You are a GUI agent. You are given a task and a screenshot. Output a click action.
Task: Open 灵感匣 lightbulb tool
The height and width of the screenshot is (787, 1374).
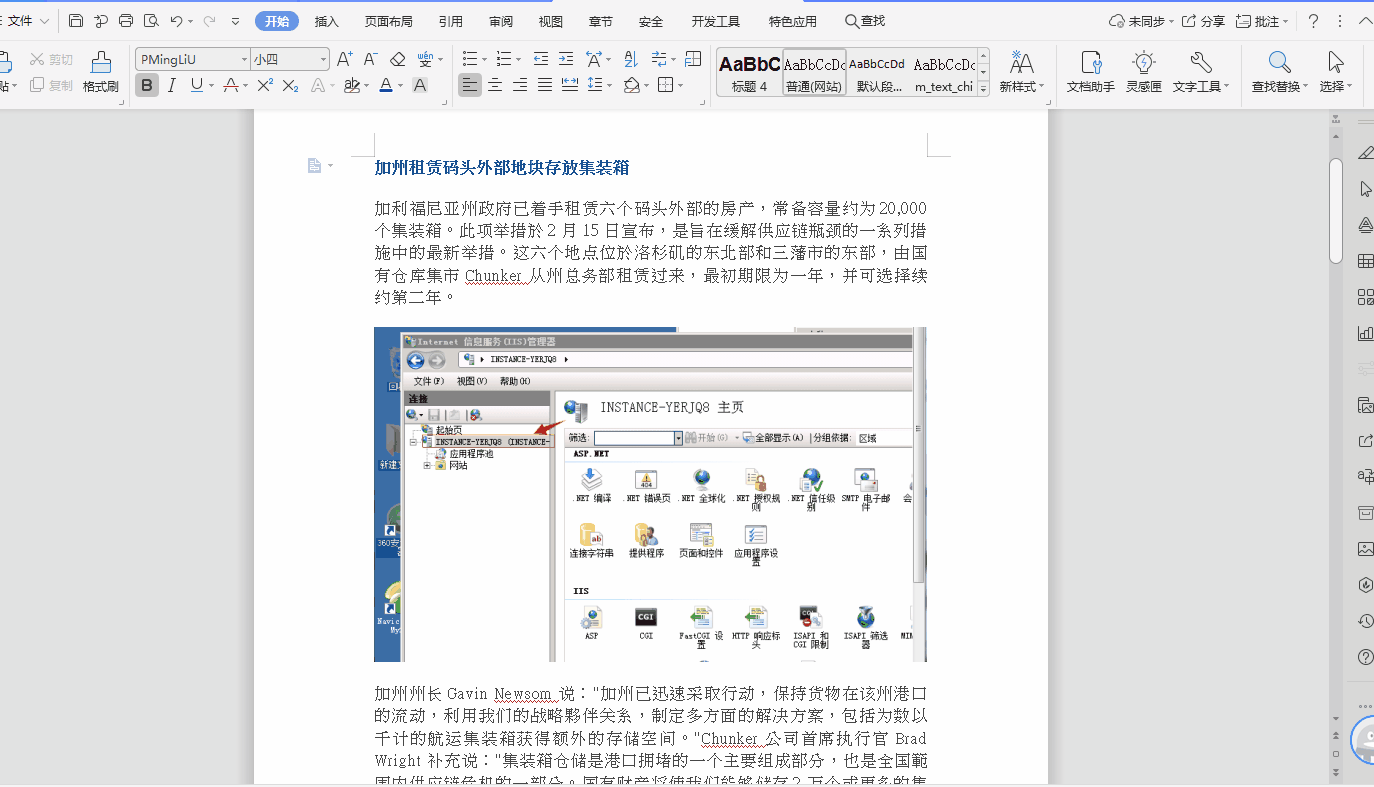(1144, 73)
